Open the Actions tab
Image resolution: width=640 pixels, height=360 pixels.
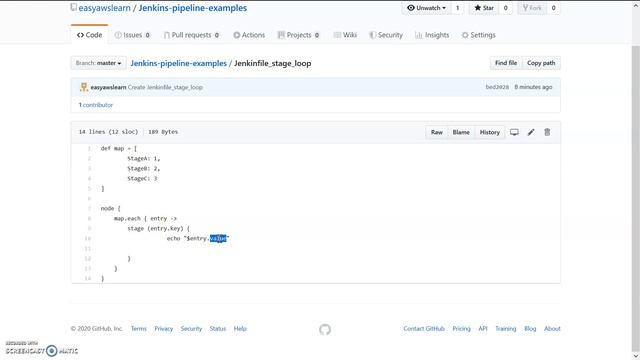pos(249,35)
